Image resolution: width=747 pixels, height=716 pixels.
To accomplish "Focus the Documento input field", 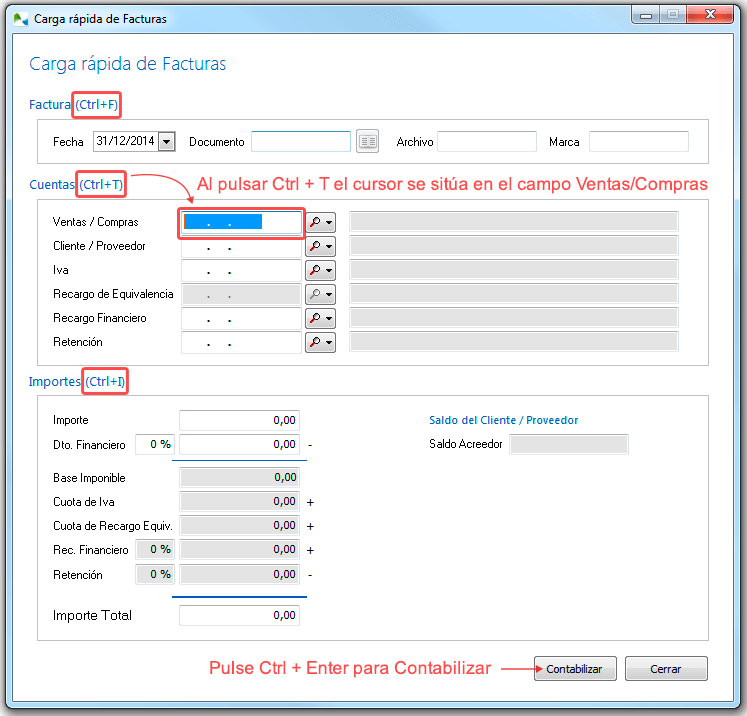I will click(300, 142).
